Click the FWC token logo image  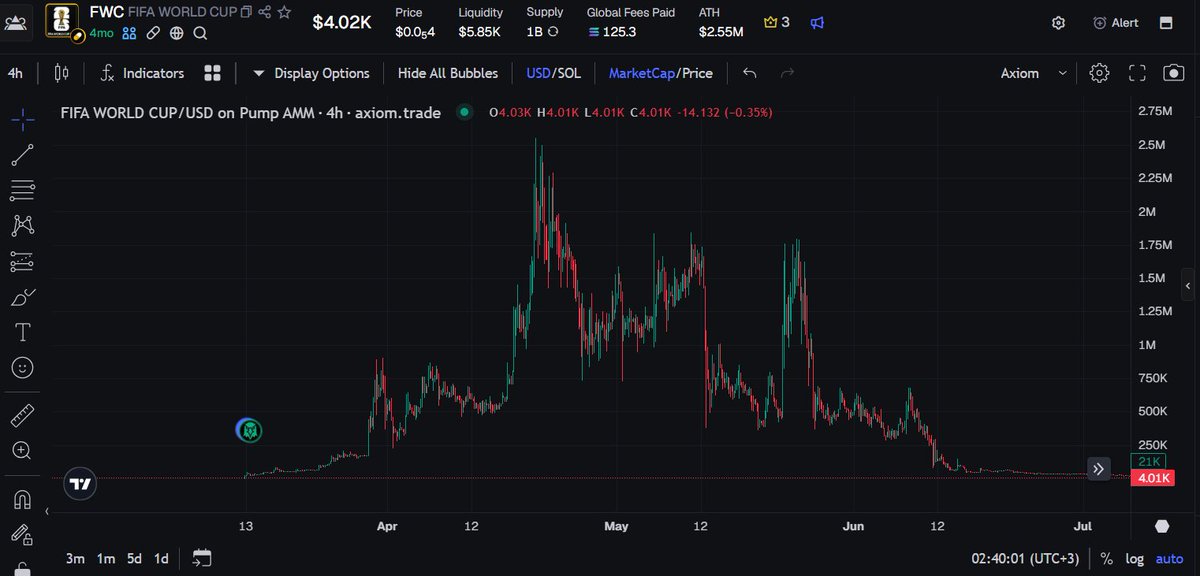(63, 22)
